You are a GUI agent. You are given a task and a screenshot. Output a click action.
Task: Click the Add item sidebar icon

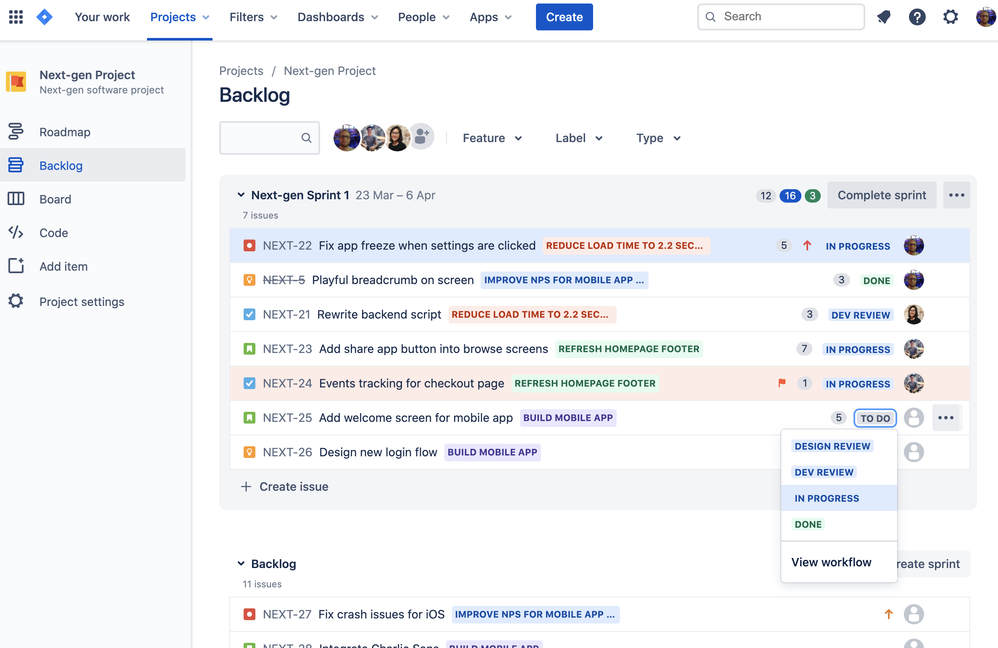[16, 266]
